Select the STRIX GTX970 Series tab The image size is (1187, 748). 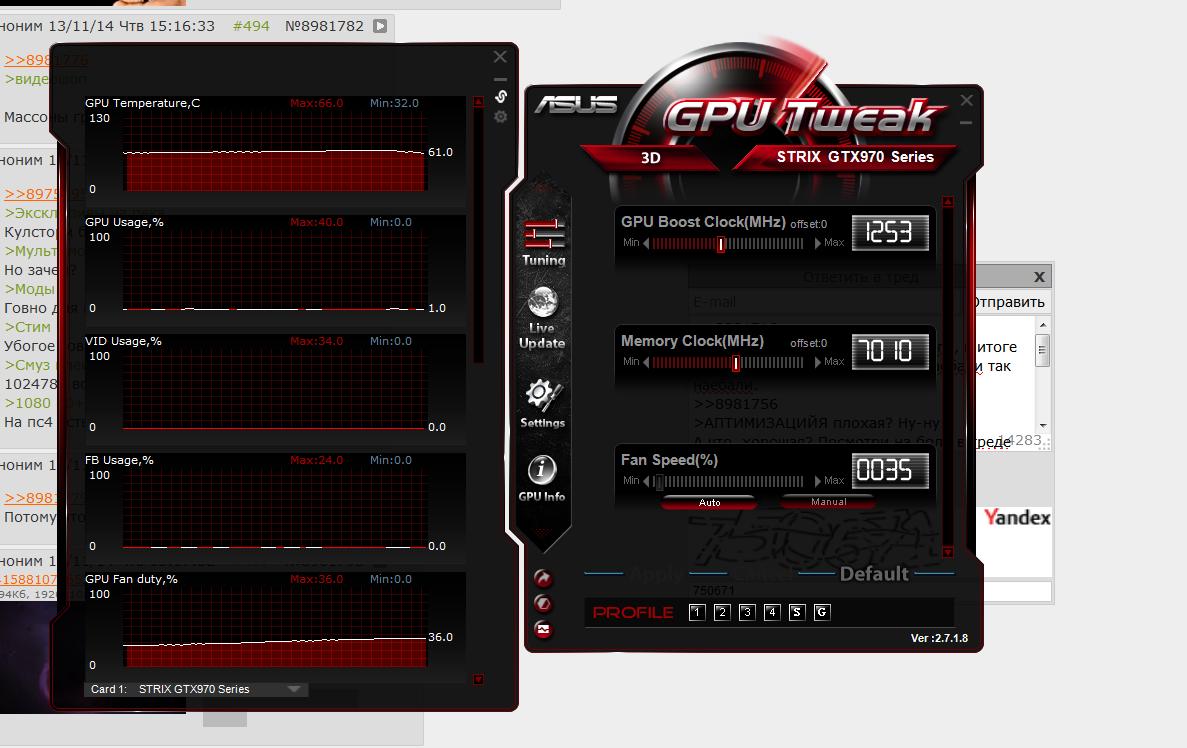855,157
